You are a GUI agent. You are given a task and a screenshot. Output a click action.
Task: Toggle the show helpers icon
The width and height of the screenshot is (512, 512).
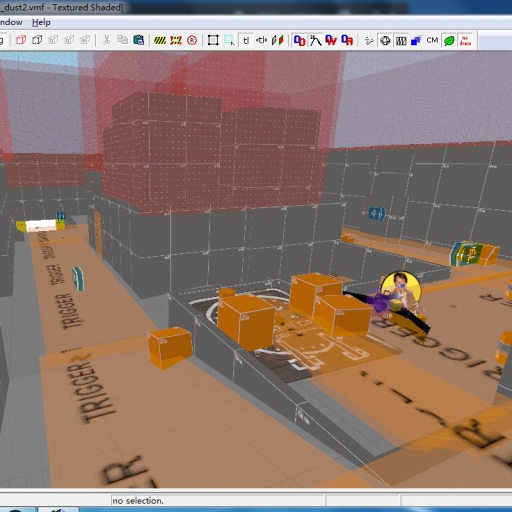(x=369, y=41)
